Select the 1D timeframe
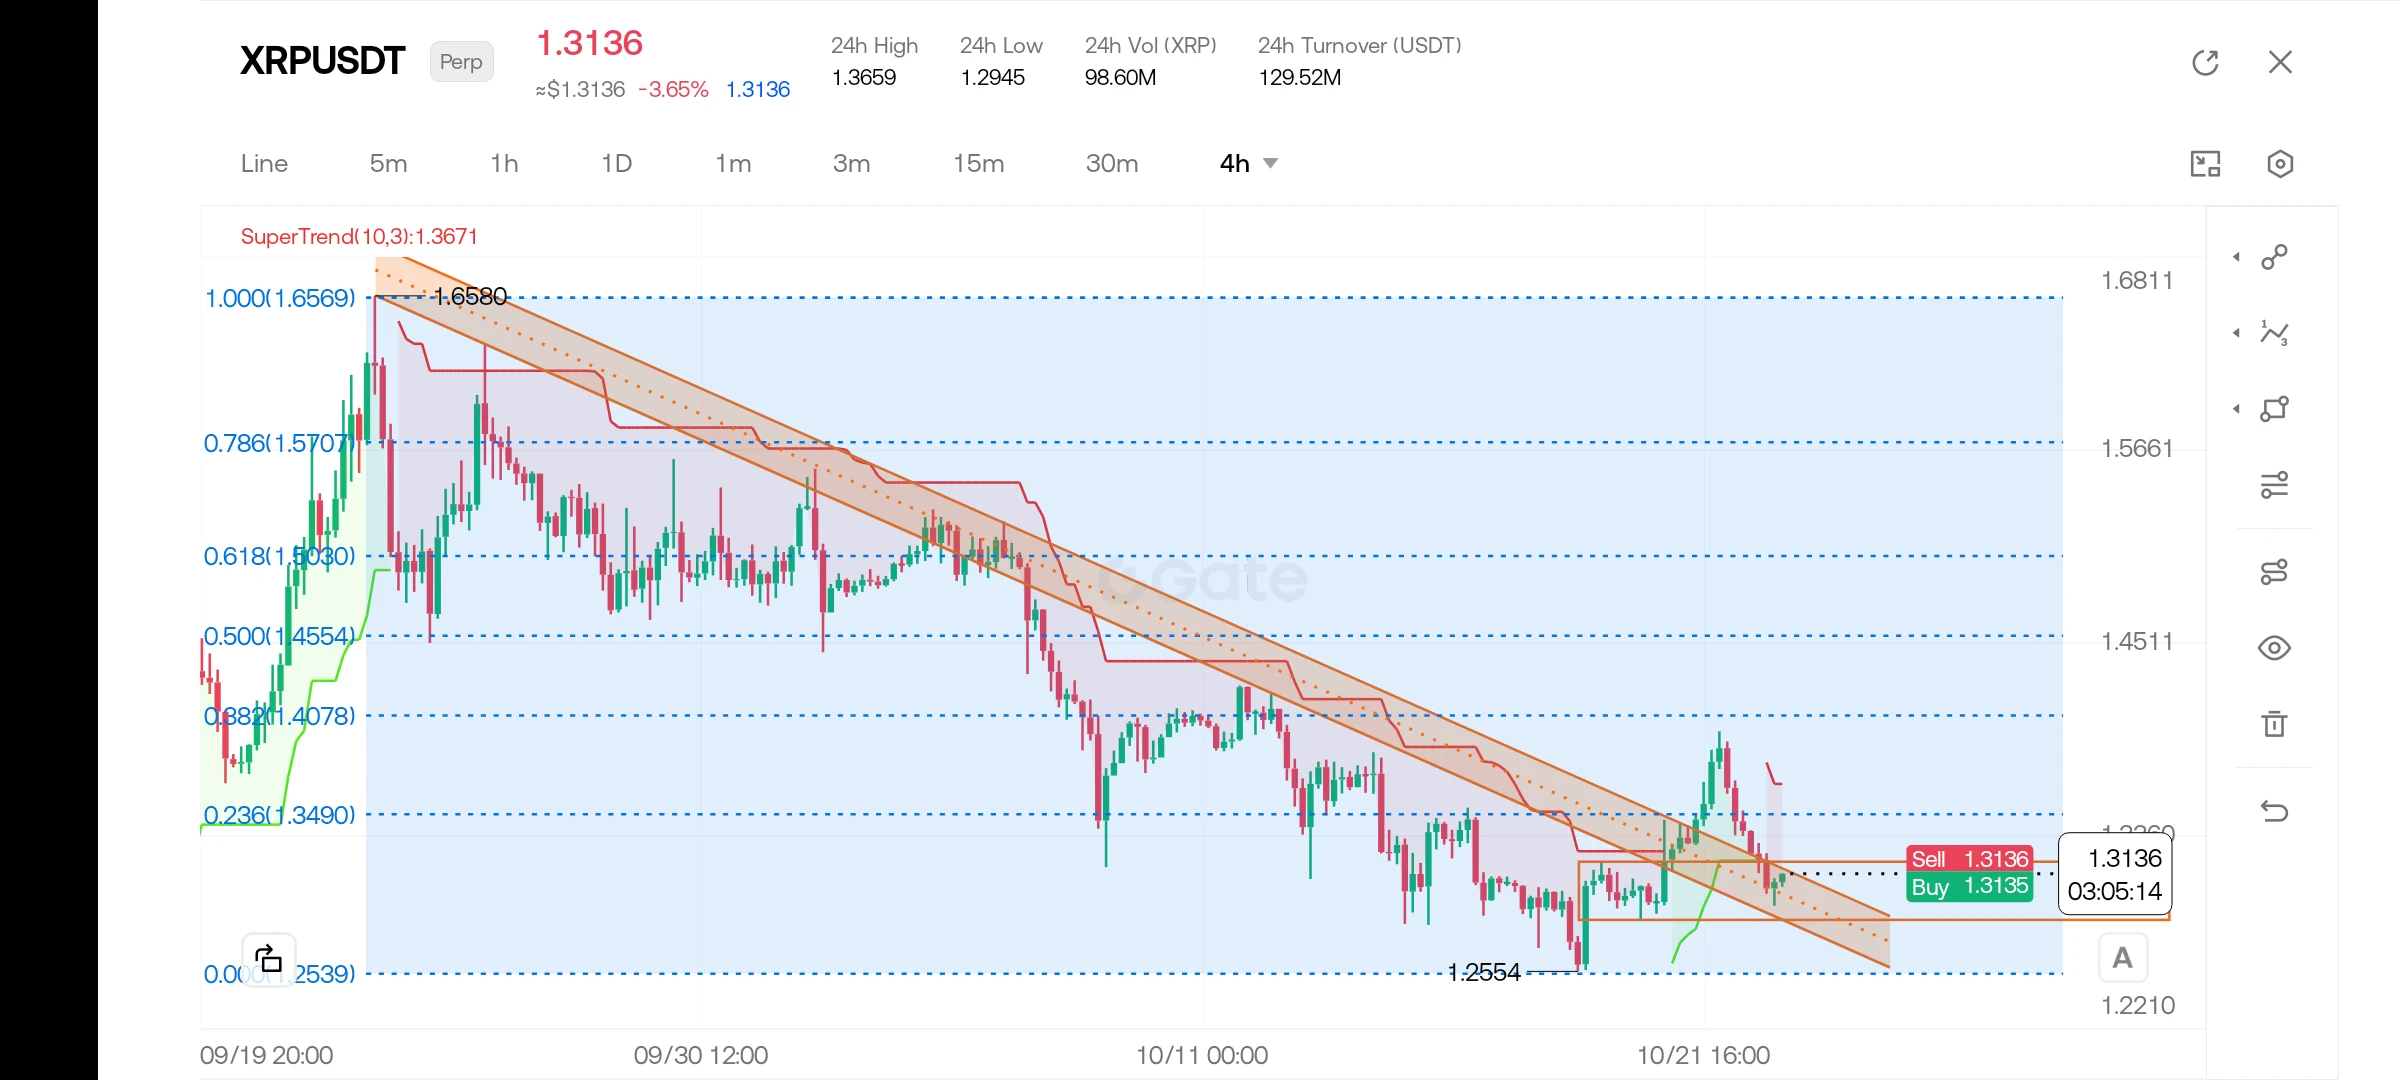The width and height of the screenshot is (2400, 1080). [x=616, y=163]
